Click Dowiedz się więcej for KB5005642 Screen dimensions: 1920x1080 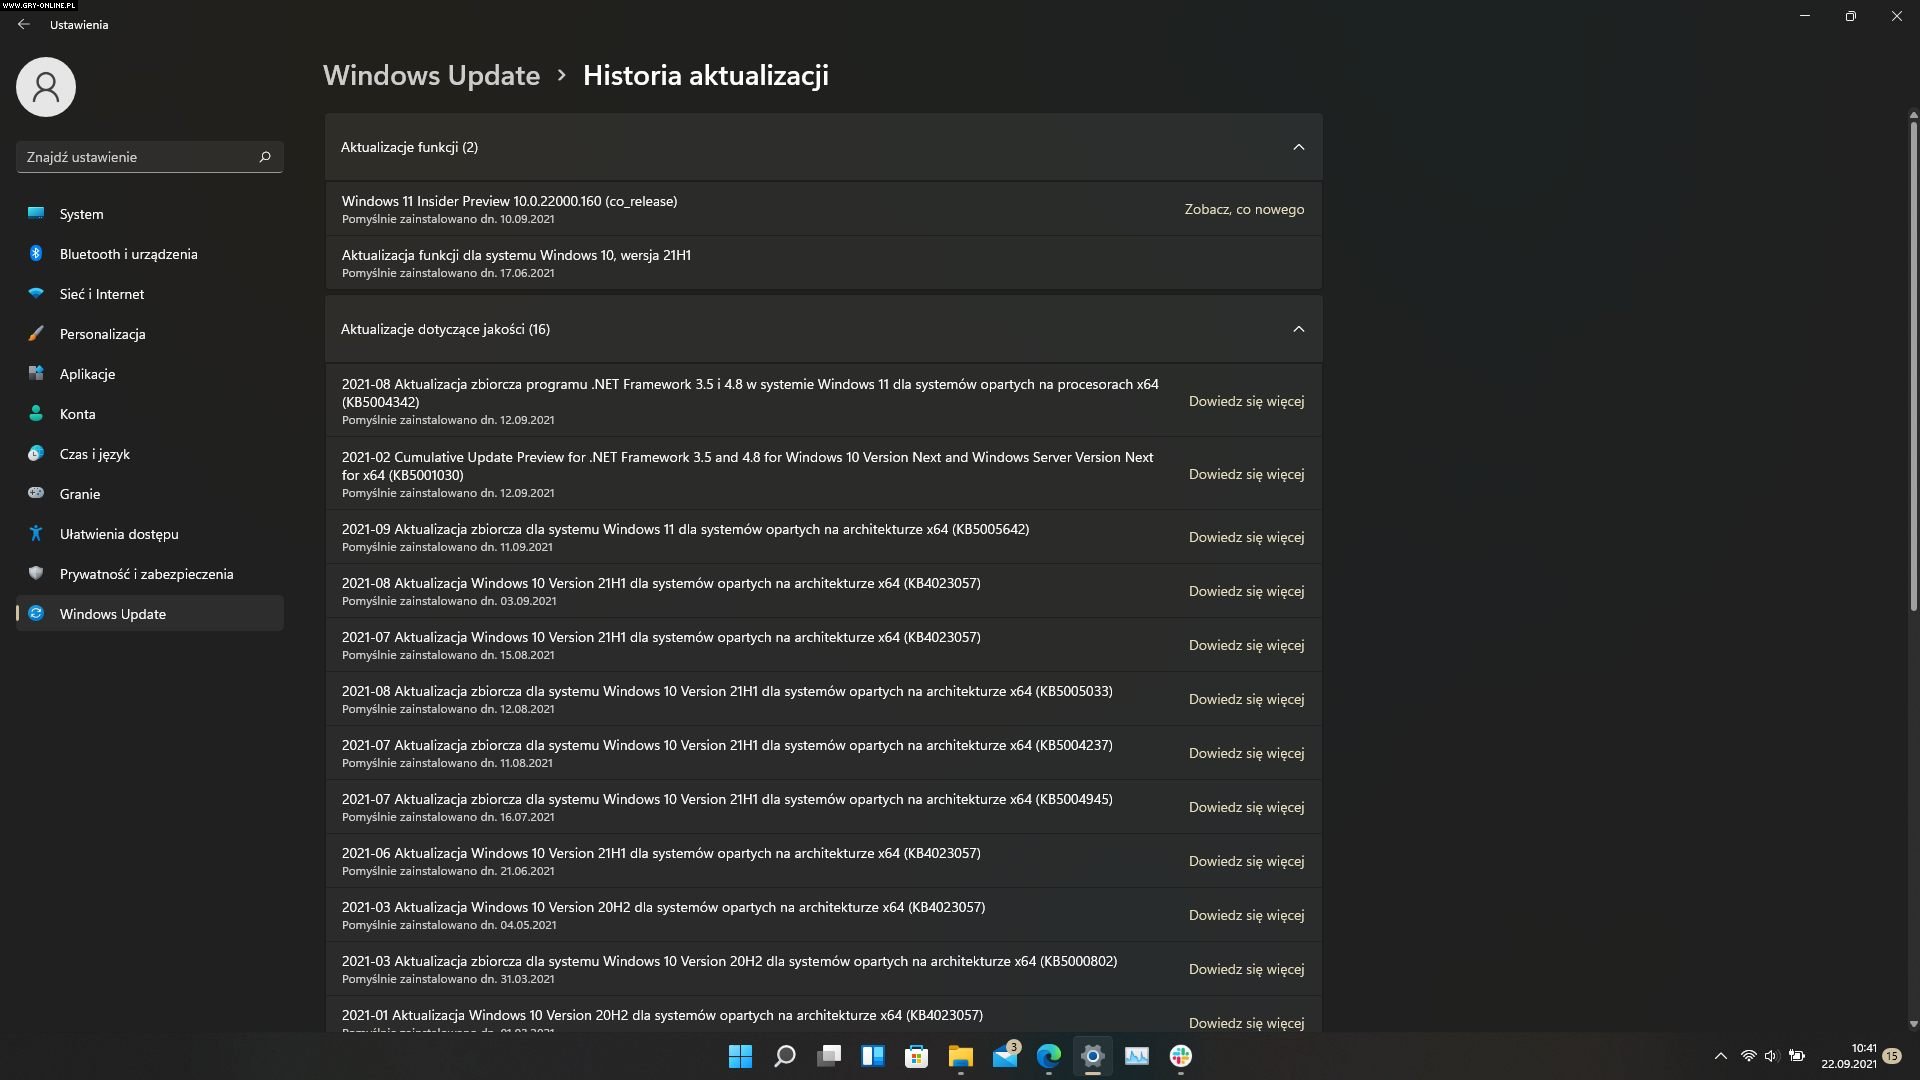(1246, 537)
